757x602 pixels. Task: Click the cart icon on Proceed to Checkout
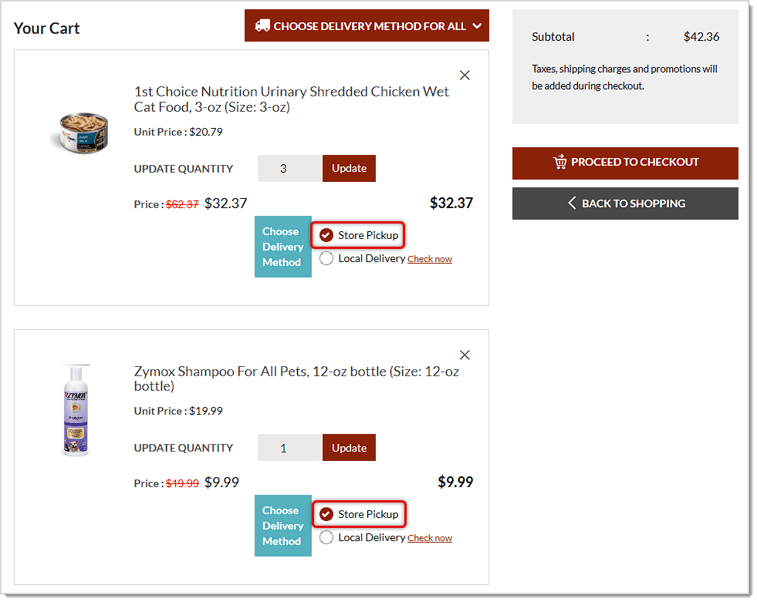[x=560, y=162]
